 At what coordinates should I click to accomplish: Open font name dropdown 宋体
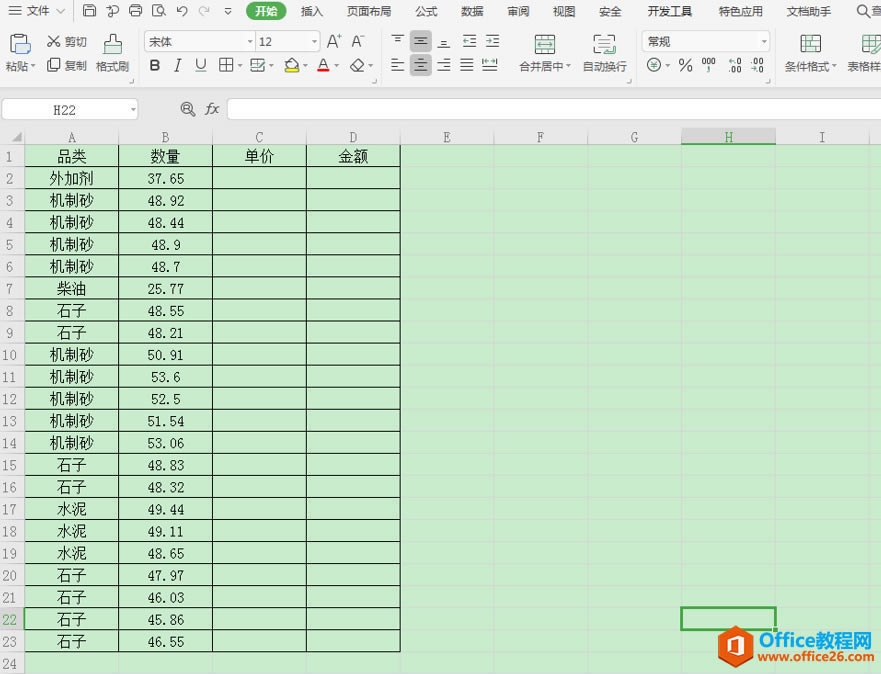[x=250, y=42]
